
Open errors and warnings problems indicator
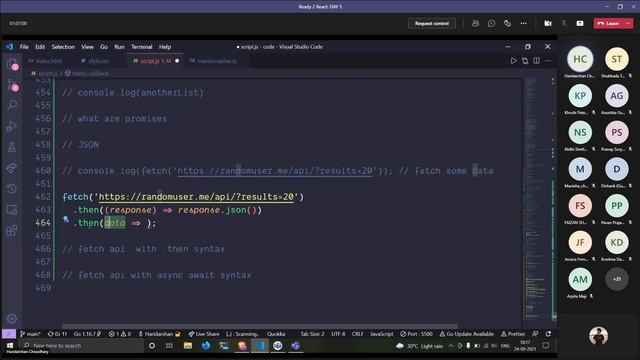[120, 334]
